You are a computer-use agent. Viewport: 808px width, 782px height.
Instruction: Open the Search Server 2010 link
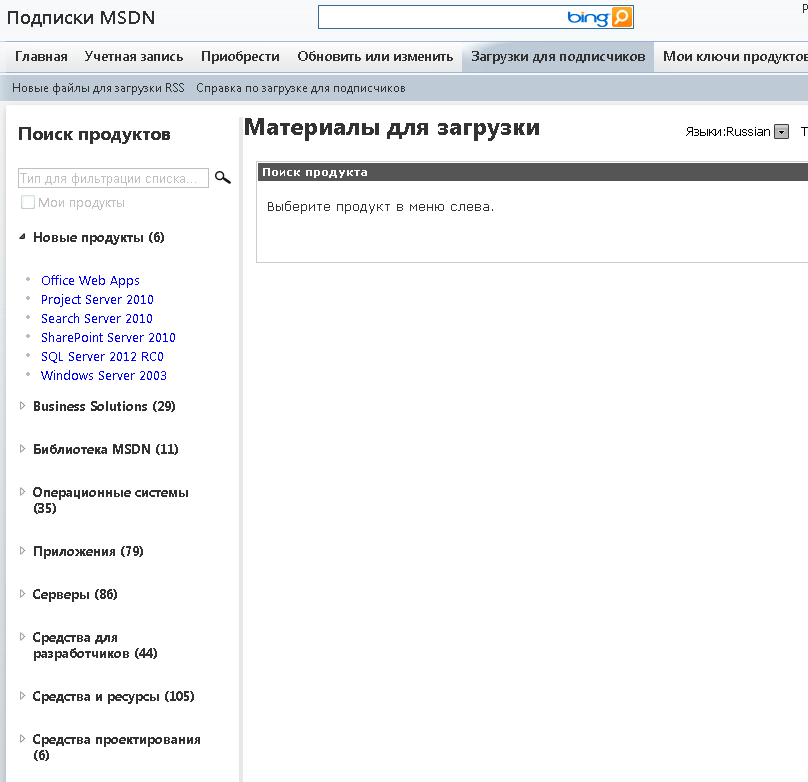[97, 319]
